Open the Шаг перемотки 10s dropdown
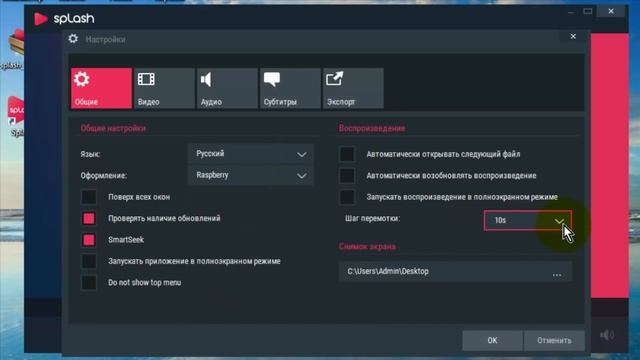 tap(527, 220)
